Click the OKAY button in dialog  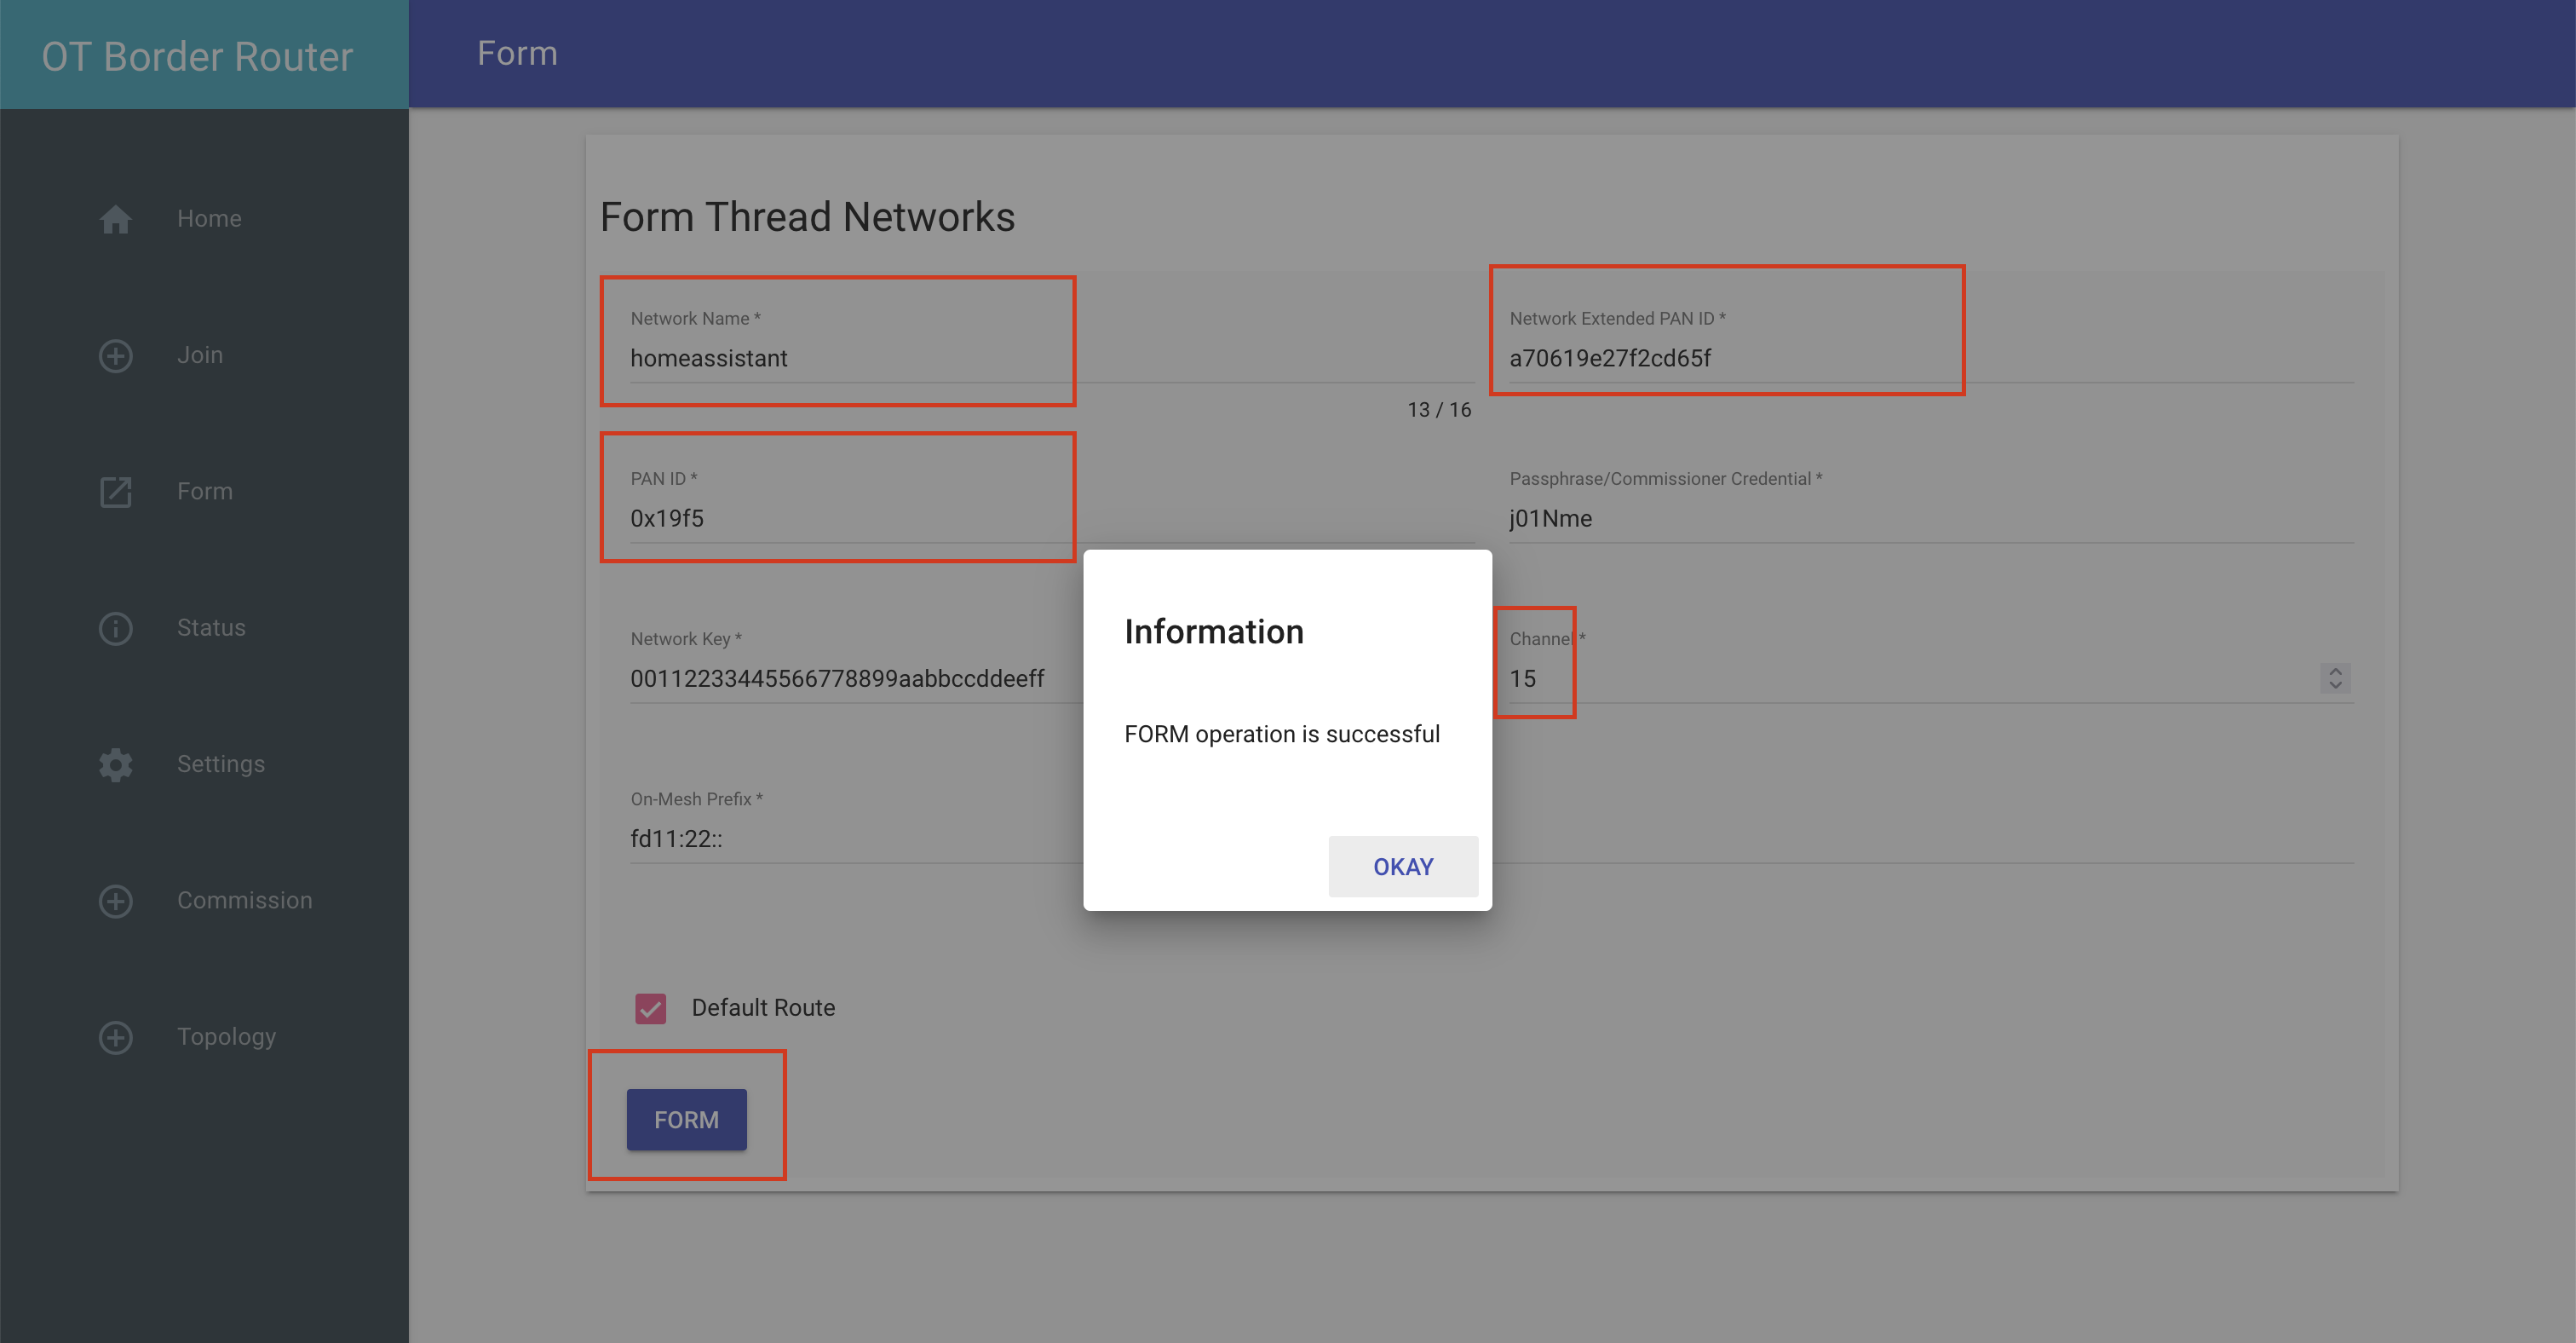(x=1404, y=866)
